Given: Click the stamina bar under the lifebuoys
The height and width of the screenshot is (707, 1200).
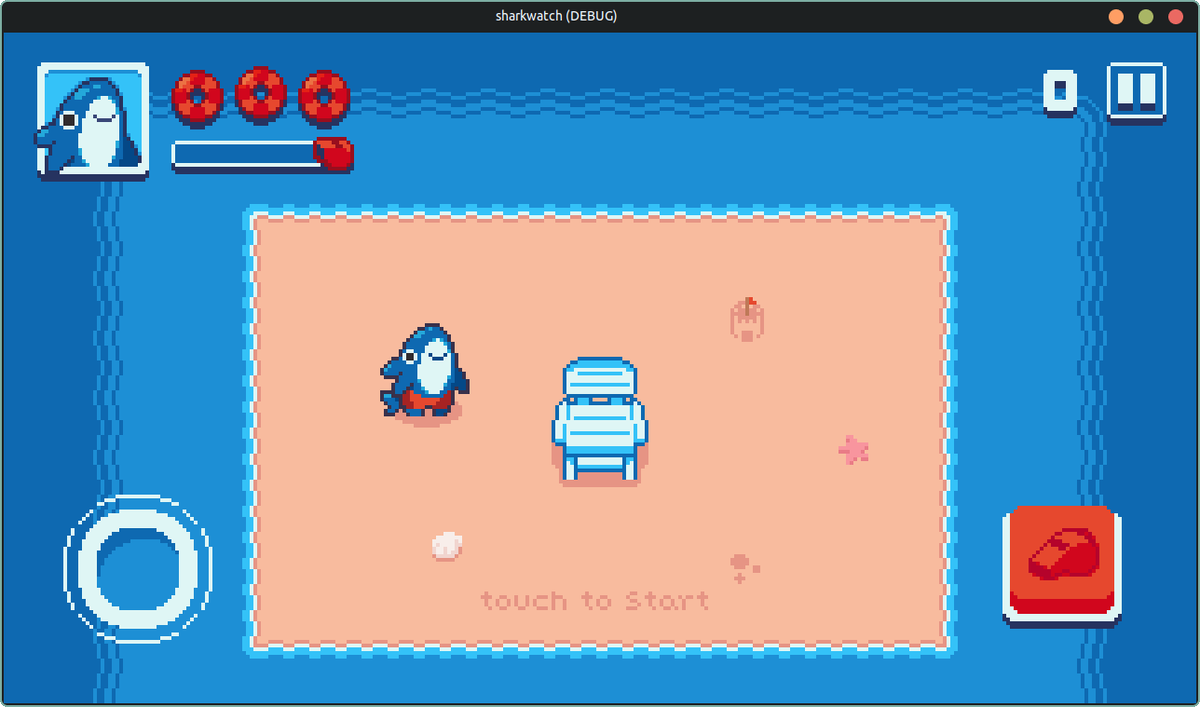Looking at the screenshot, I should 261,155.
